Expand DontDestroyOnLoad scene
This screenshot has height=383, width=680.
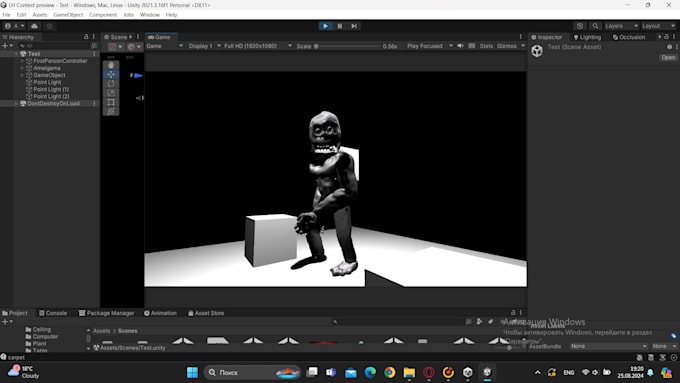16,104
